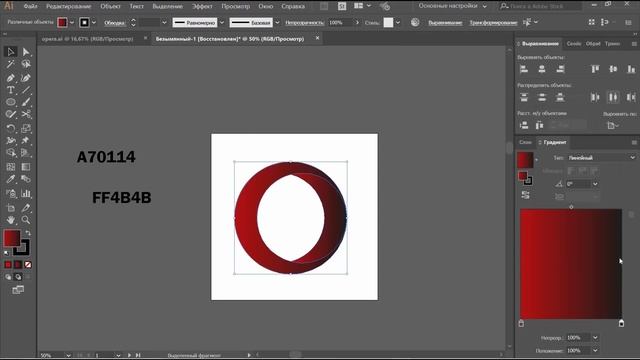Select the Ellipse tool

click(11, 102)
